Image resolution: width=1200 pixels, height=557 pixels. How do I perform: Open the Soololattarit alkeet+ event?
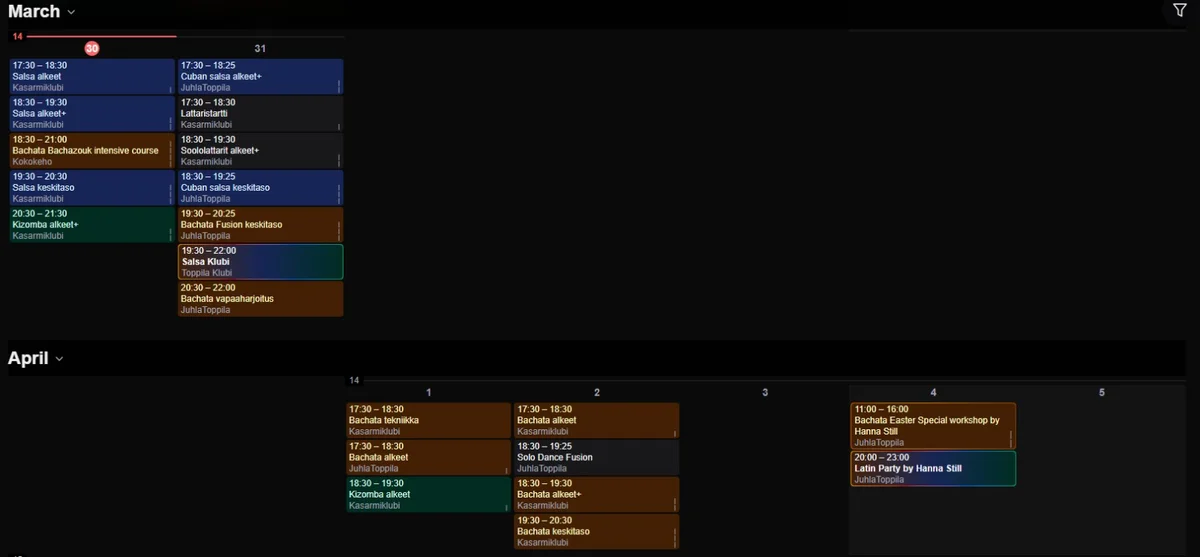[260, 151]
